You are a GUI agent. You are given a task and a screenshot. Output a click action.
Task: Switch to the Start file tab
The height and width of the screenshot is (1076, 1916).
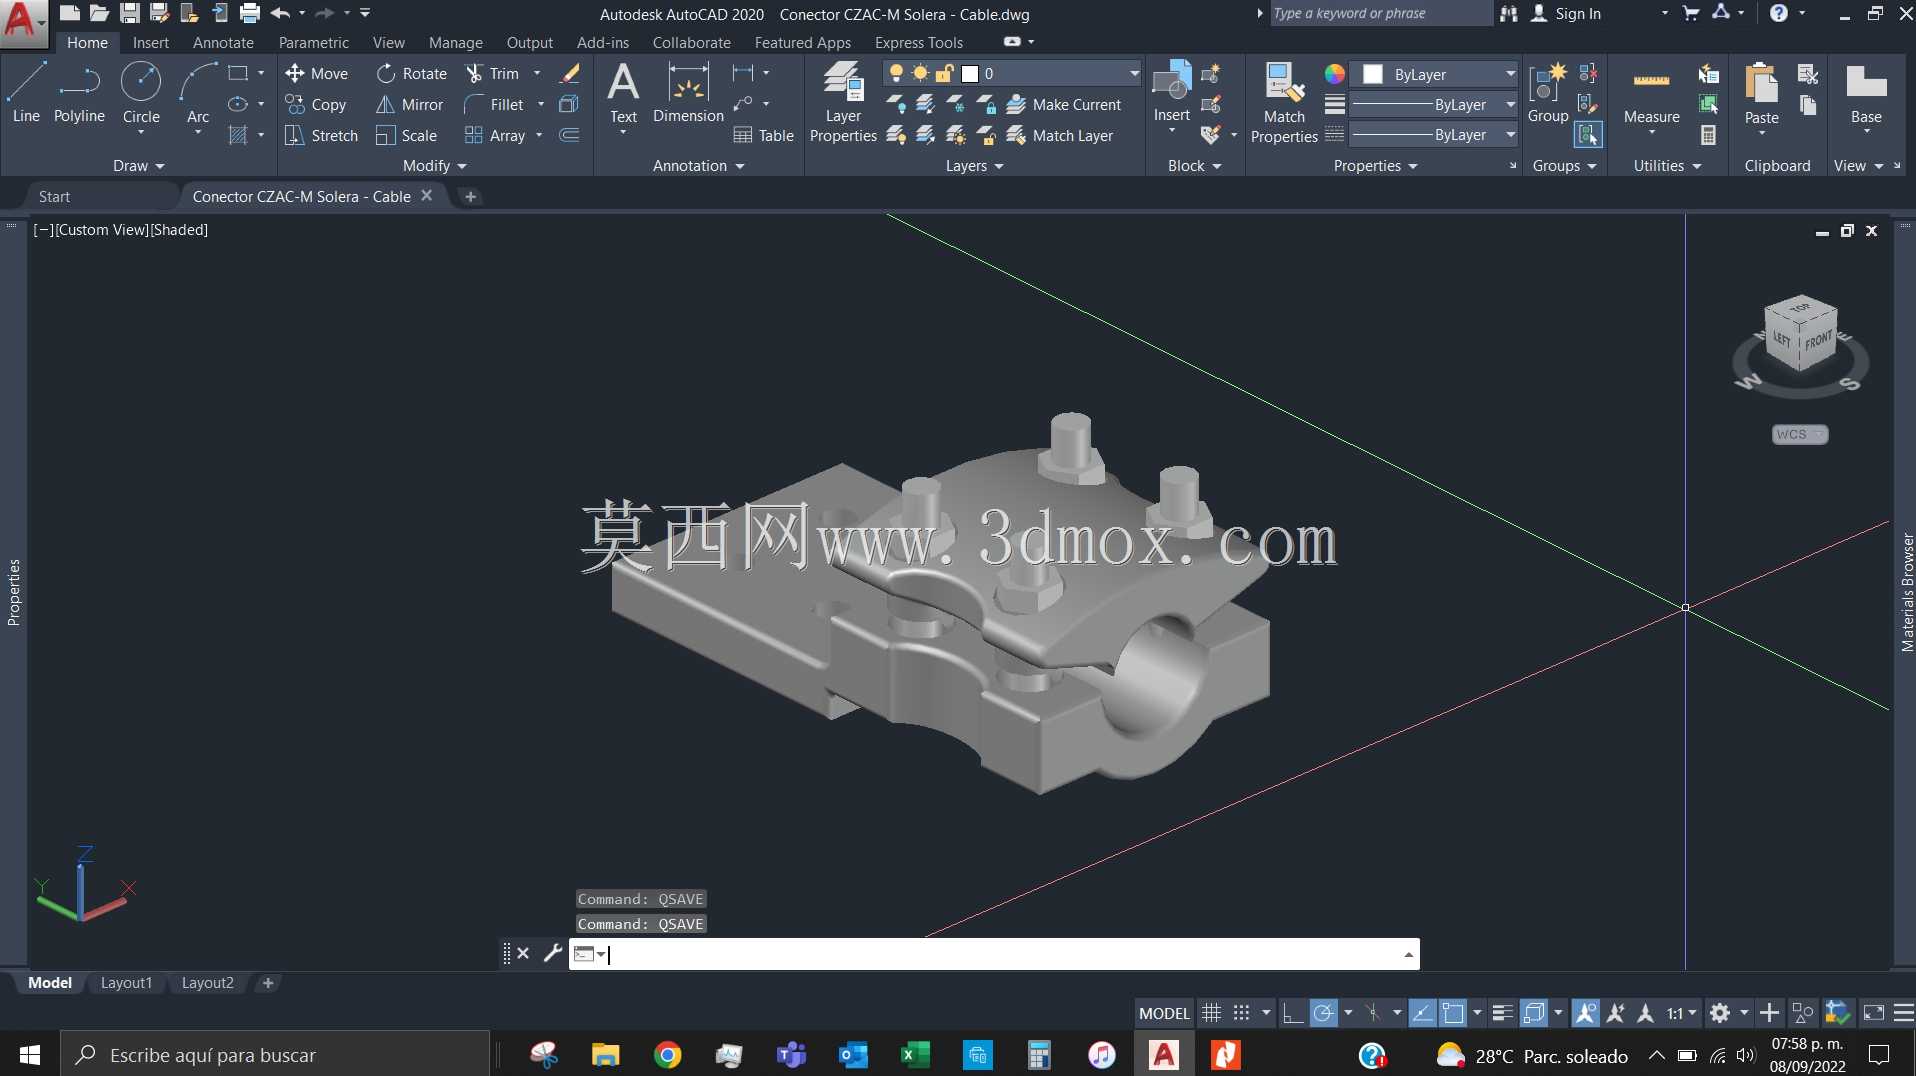(x=55, y=197)
